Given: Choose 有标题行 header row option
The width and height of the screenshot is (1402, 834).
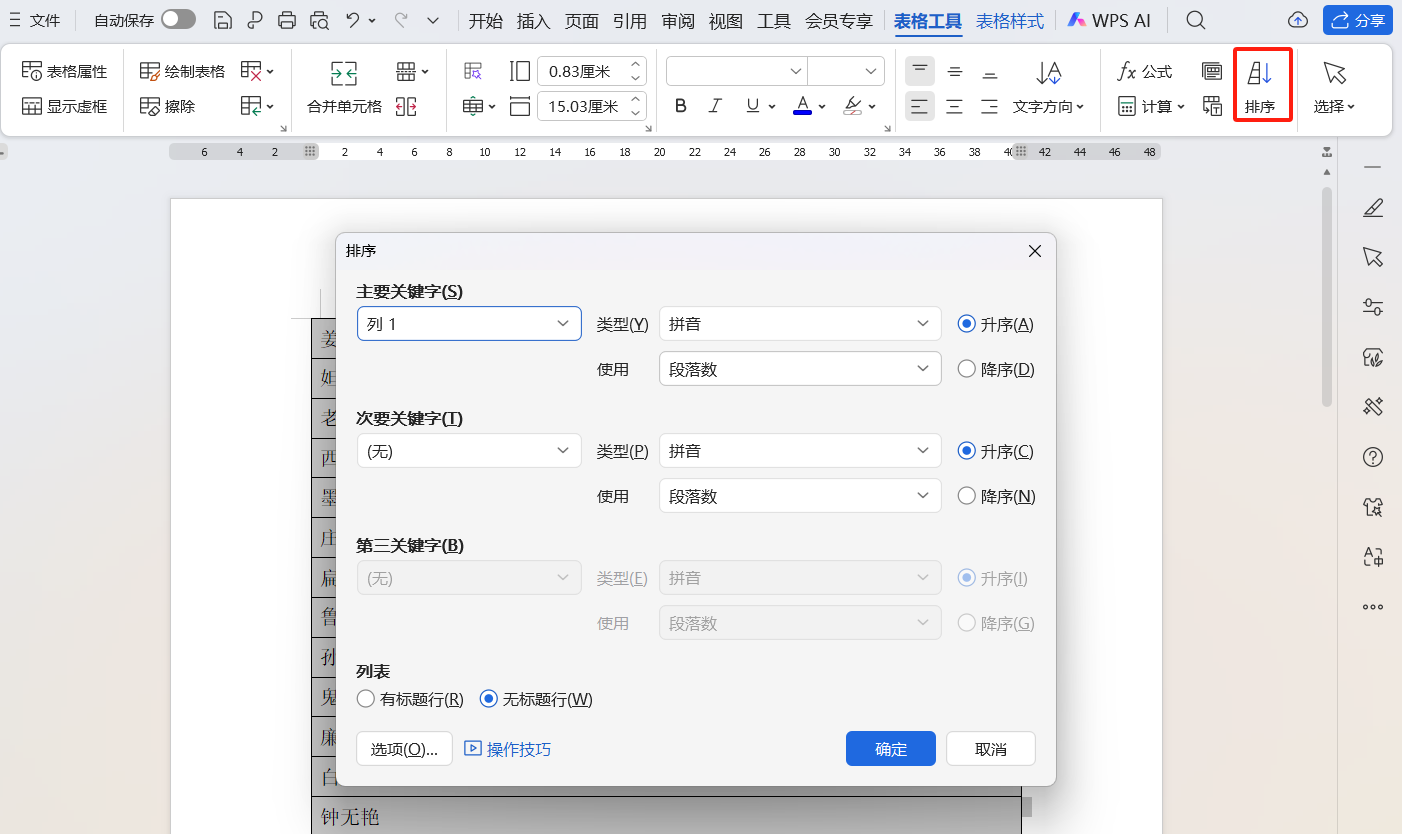Looking at the screenshot, I should (x=366, y=699).
